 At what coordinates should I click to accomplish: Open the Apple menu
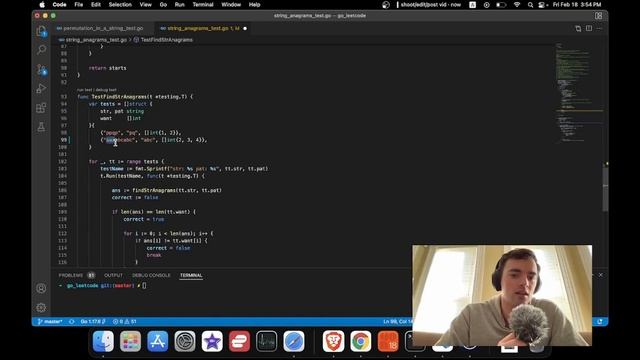coord(42,4)
